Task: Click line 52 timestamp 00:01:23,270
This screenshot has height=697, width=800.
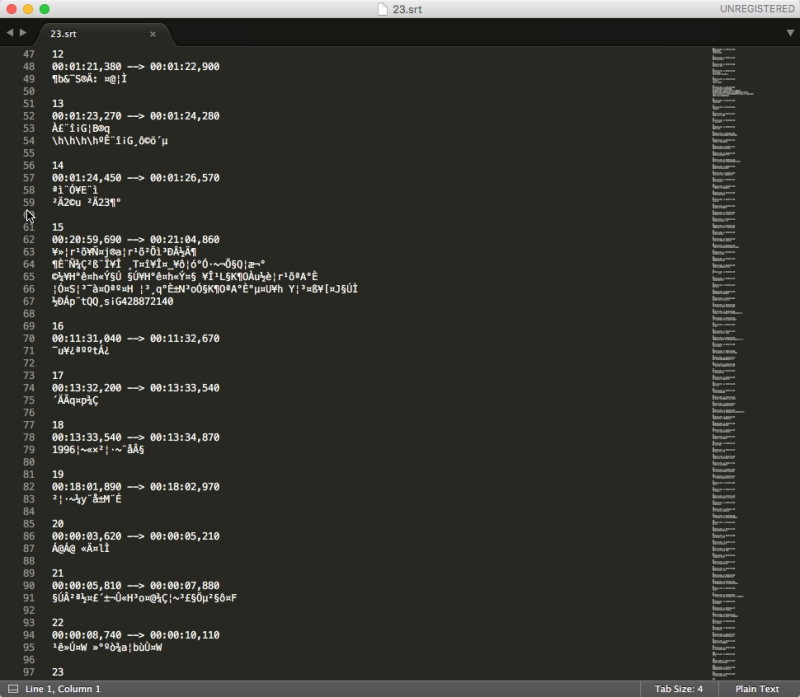Action: click(87, 116)
